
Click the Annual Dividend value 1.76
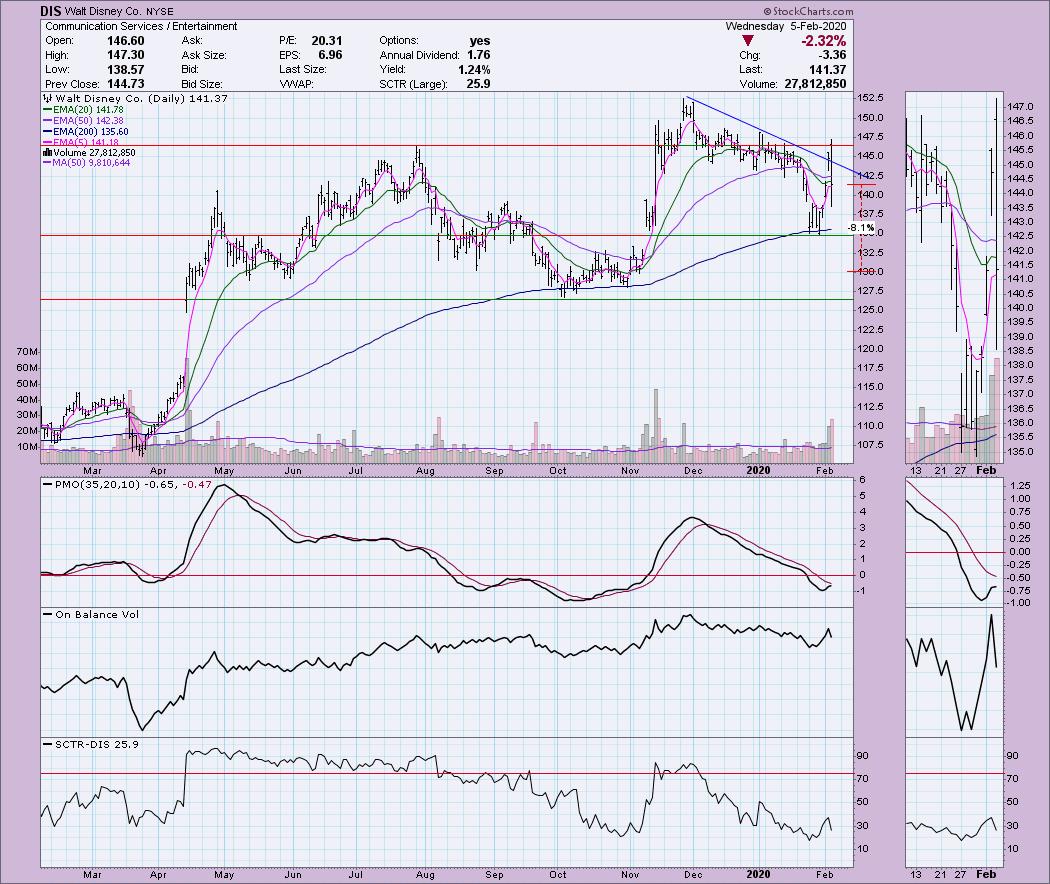[x=479, y=55]
